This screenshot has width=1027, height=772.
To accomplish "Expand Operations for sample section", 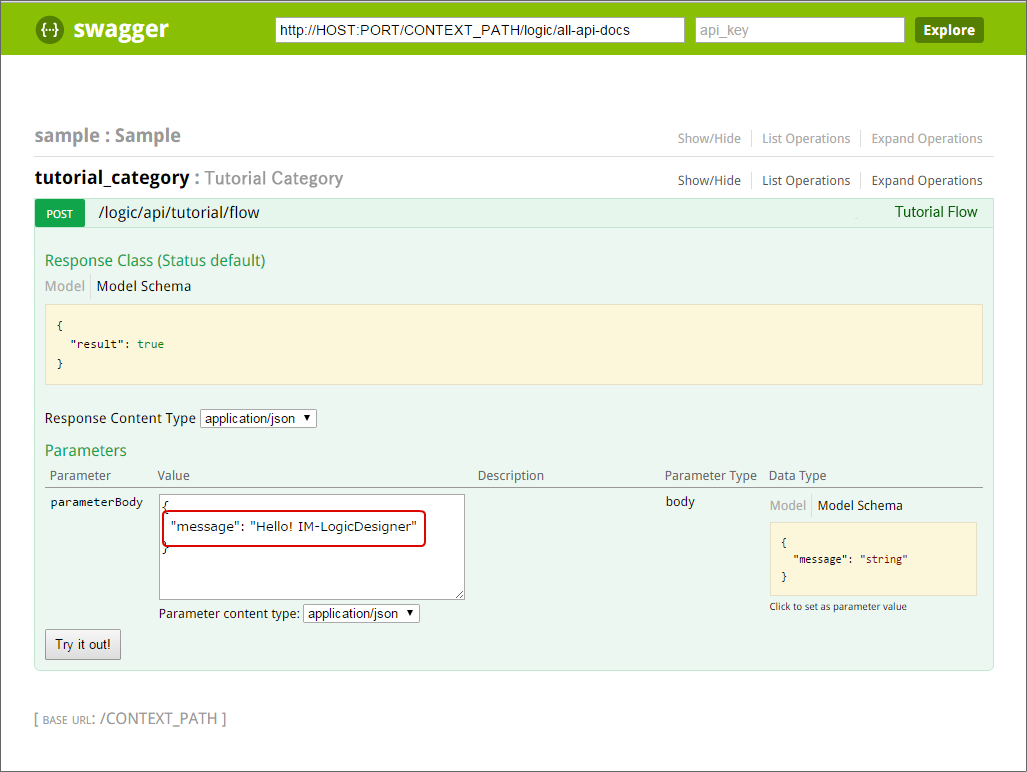I will pos(927,139).
